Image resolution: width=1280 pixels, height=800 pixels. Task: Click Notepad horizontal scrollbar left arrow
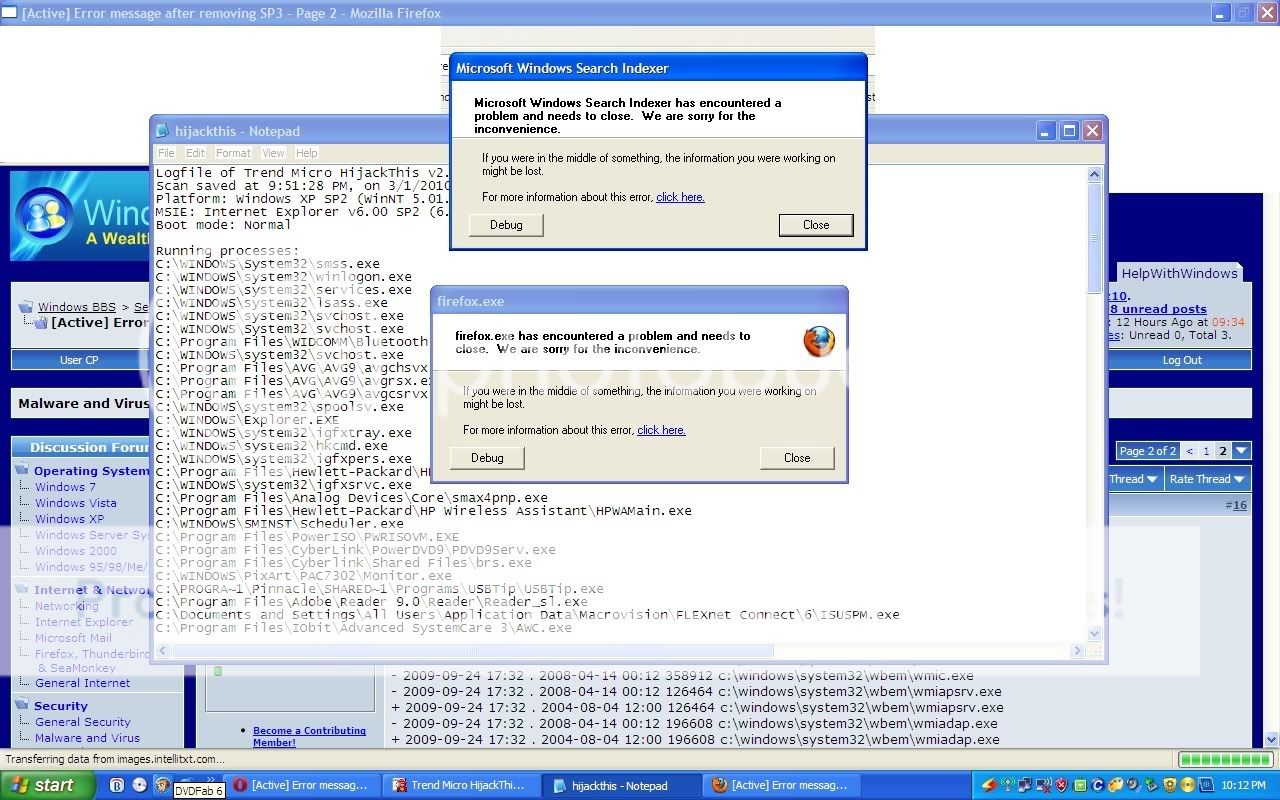(163, 651)
